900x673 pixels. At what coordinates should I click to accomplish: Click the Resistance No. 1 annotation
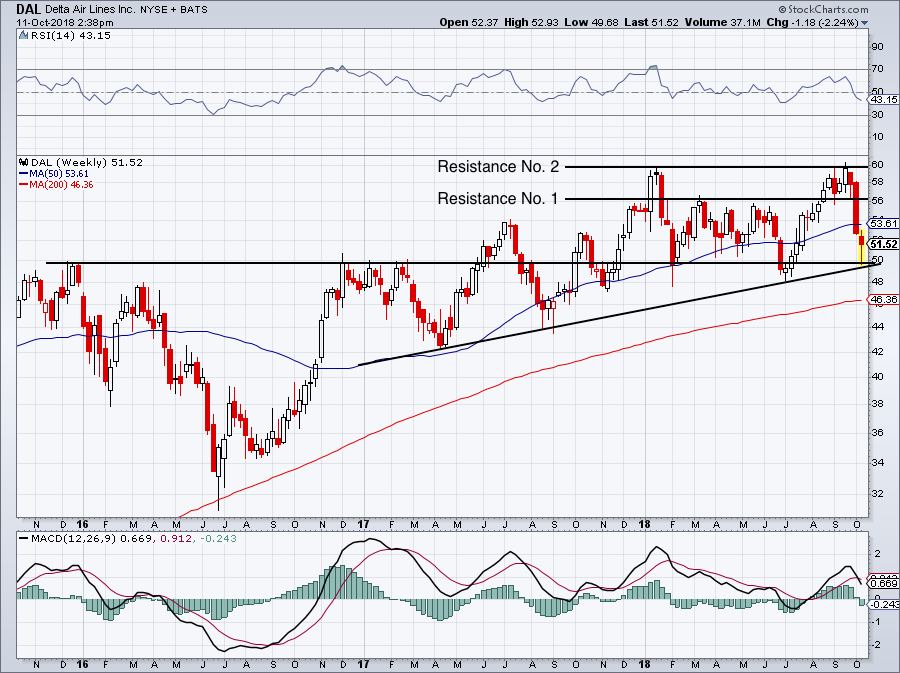pos(498,199)
